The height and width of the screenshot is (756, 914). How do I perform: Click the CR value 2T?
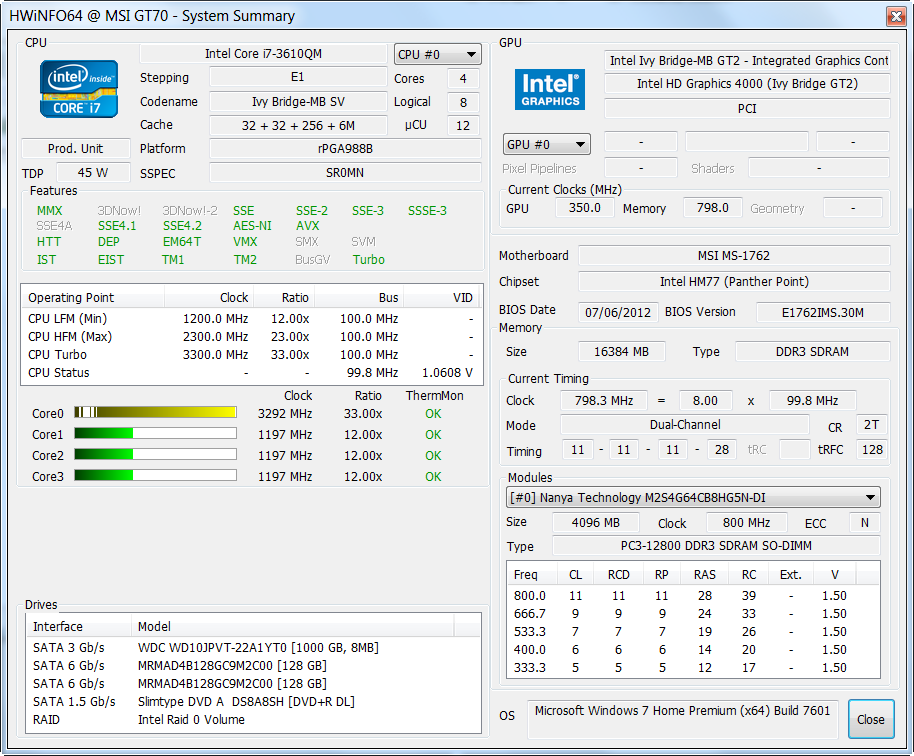(872, 424)
